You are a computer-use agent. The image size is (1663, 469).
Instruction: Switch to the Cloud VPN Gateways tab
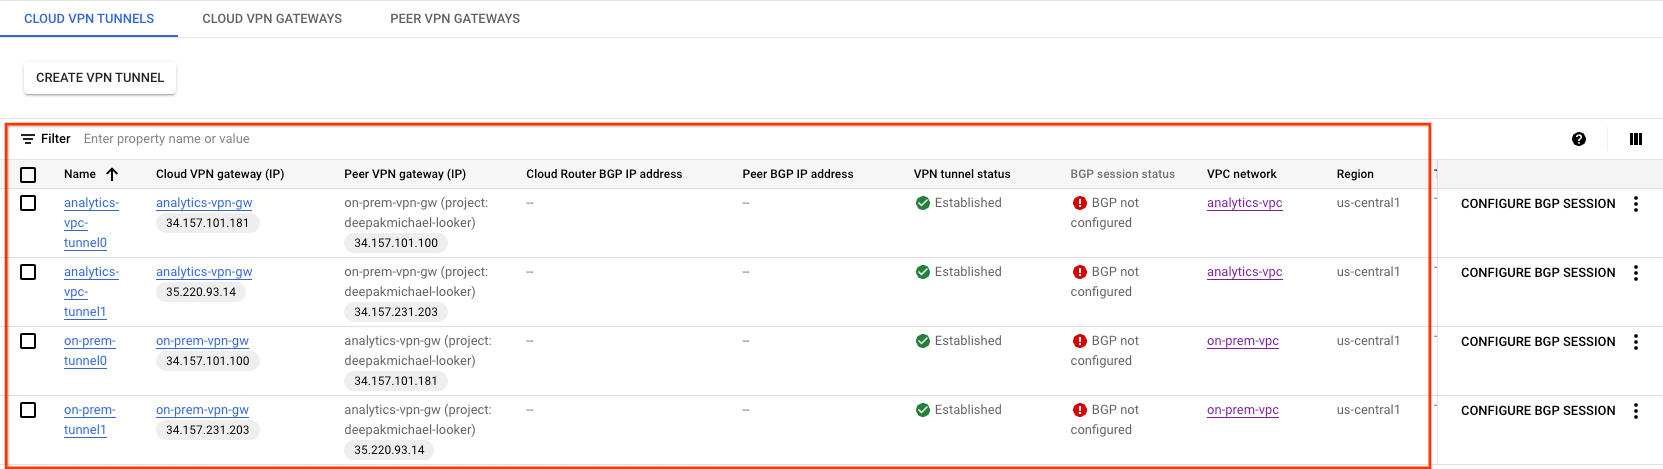tap(272, 19)
